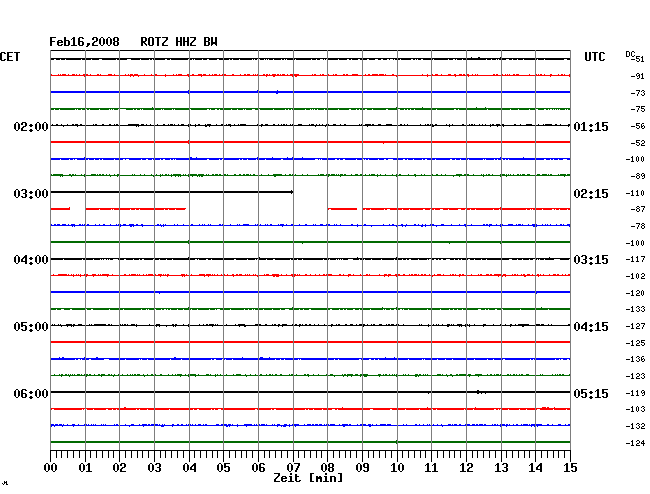Viewport: 650px width, 494px height.
Task: Click the Zeit [min] axis title
Action: (x=308, y=478)
